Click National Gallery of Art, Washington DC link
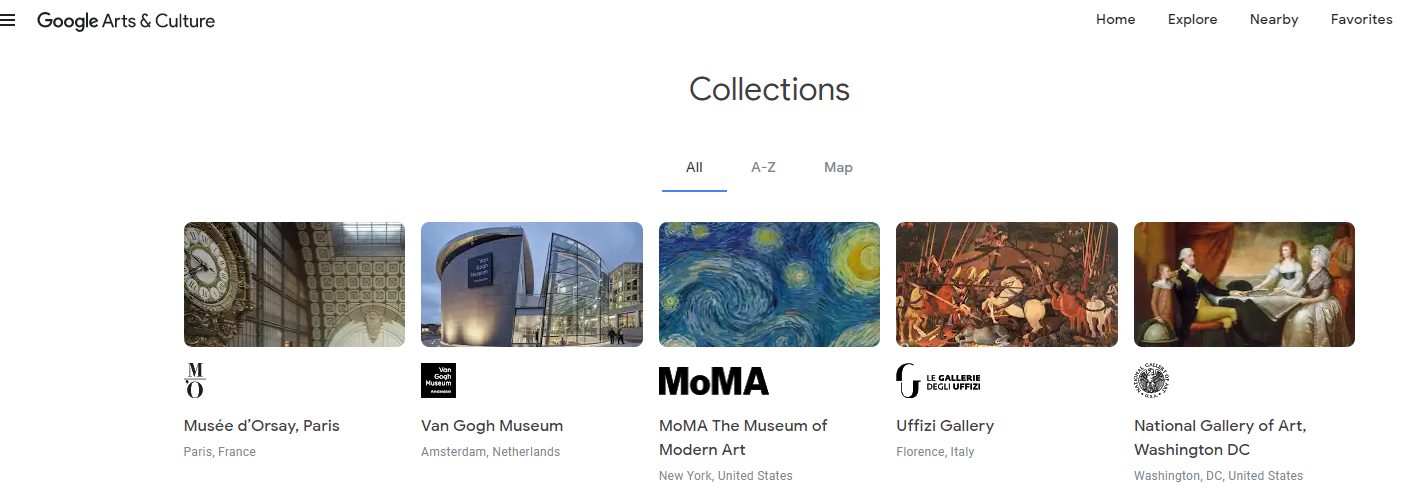1411x503 pixels. (x=1220, y=438)
